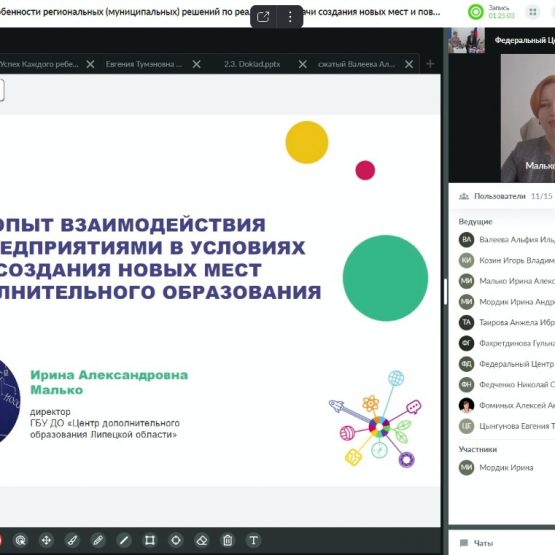The width and height of the screenshot is (555, 555).
Task: Click the 'Ведущие' section heading
Action: (475, 222)
